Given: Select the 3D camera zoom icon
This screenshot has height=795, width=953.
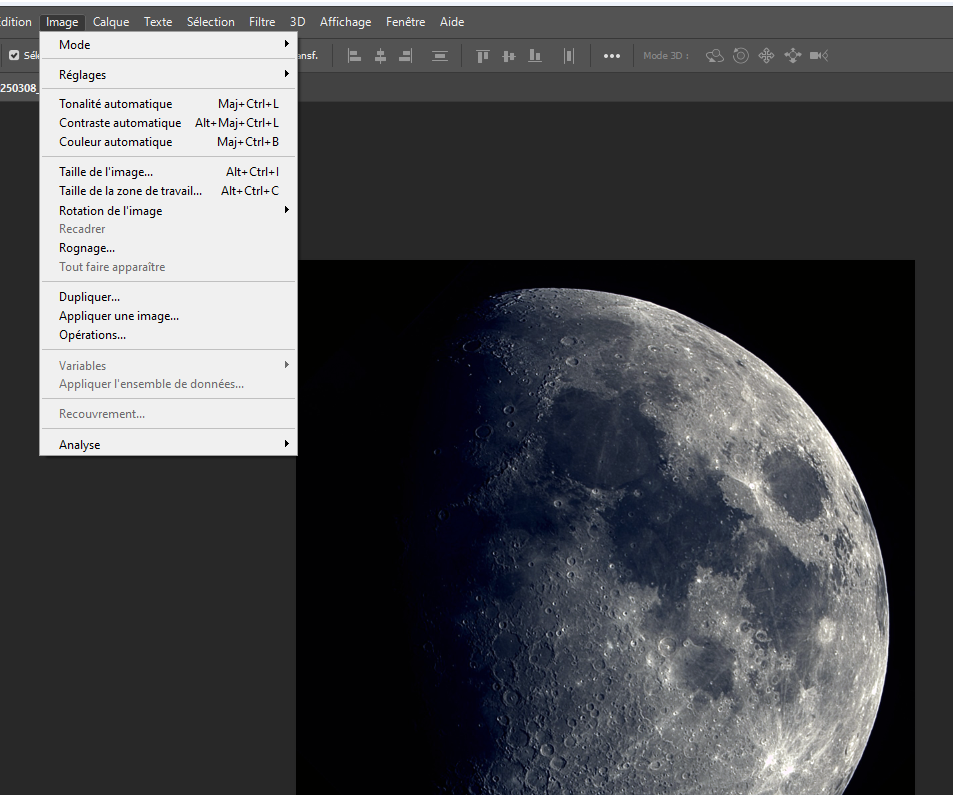Looking at the screenshot, I should pos(819,56).
